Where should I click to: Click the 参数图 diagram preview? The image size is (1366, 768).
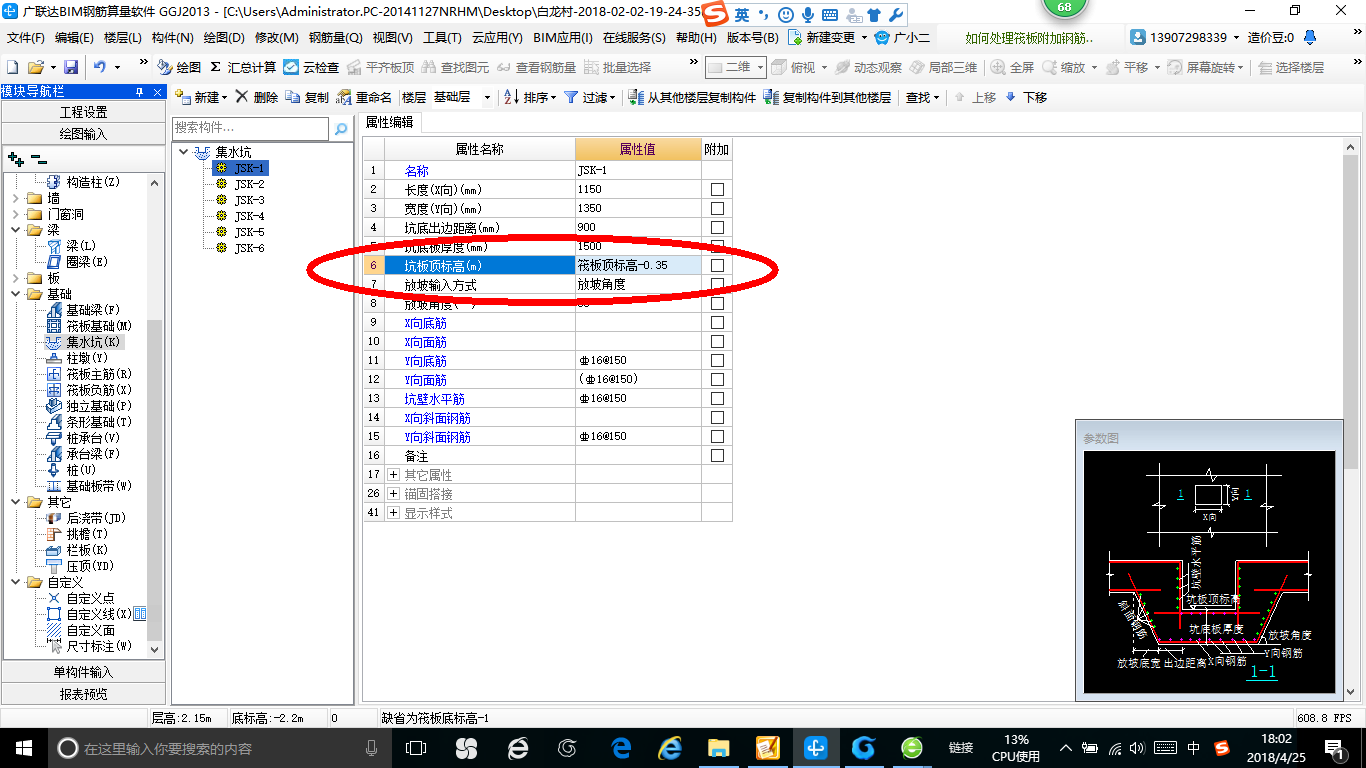point(1209,571)
